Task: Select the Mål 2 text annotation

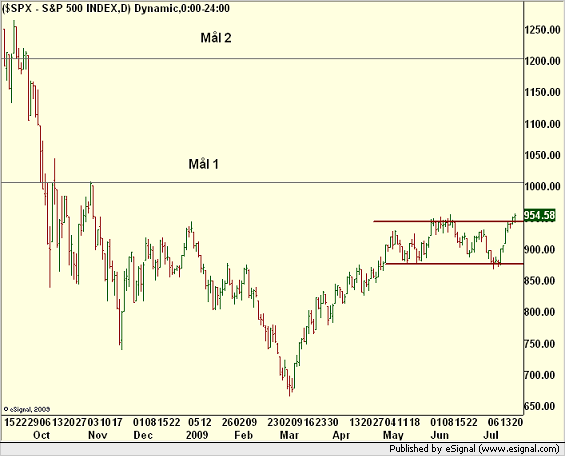Action: coord(216,38)
